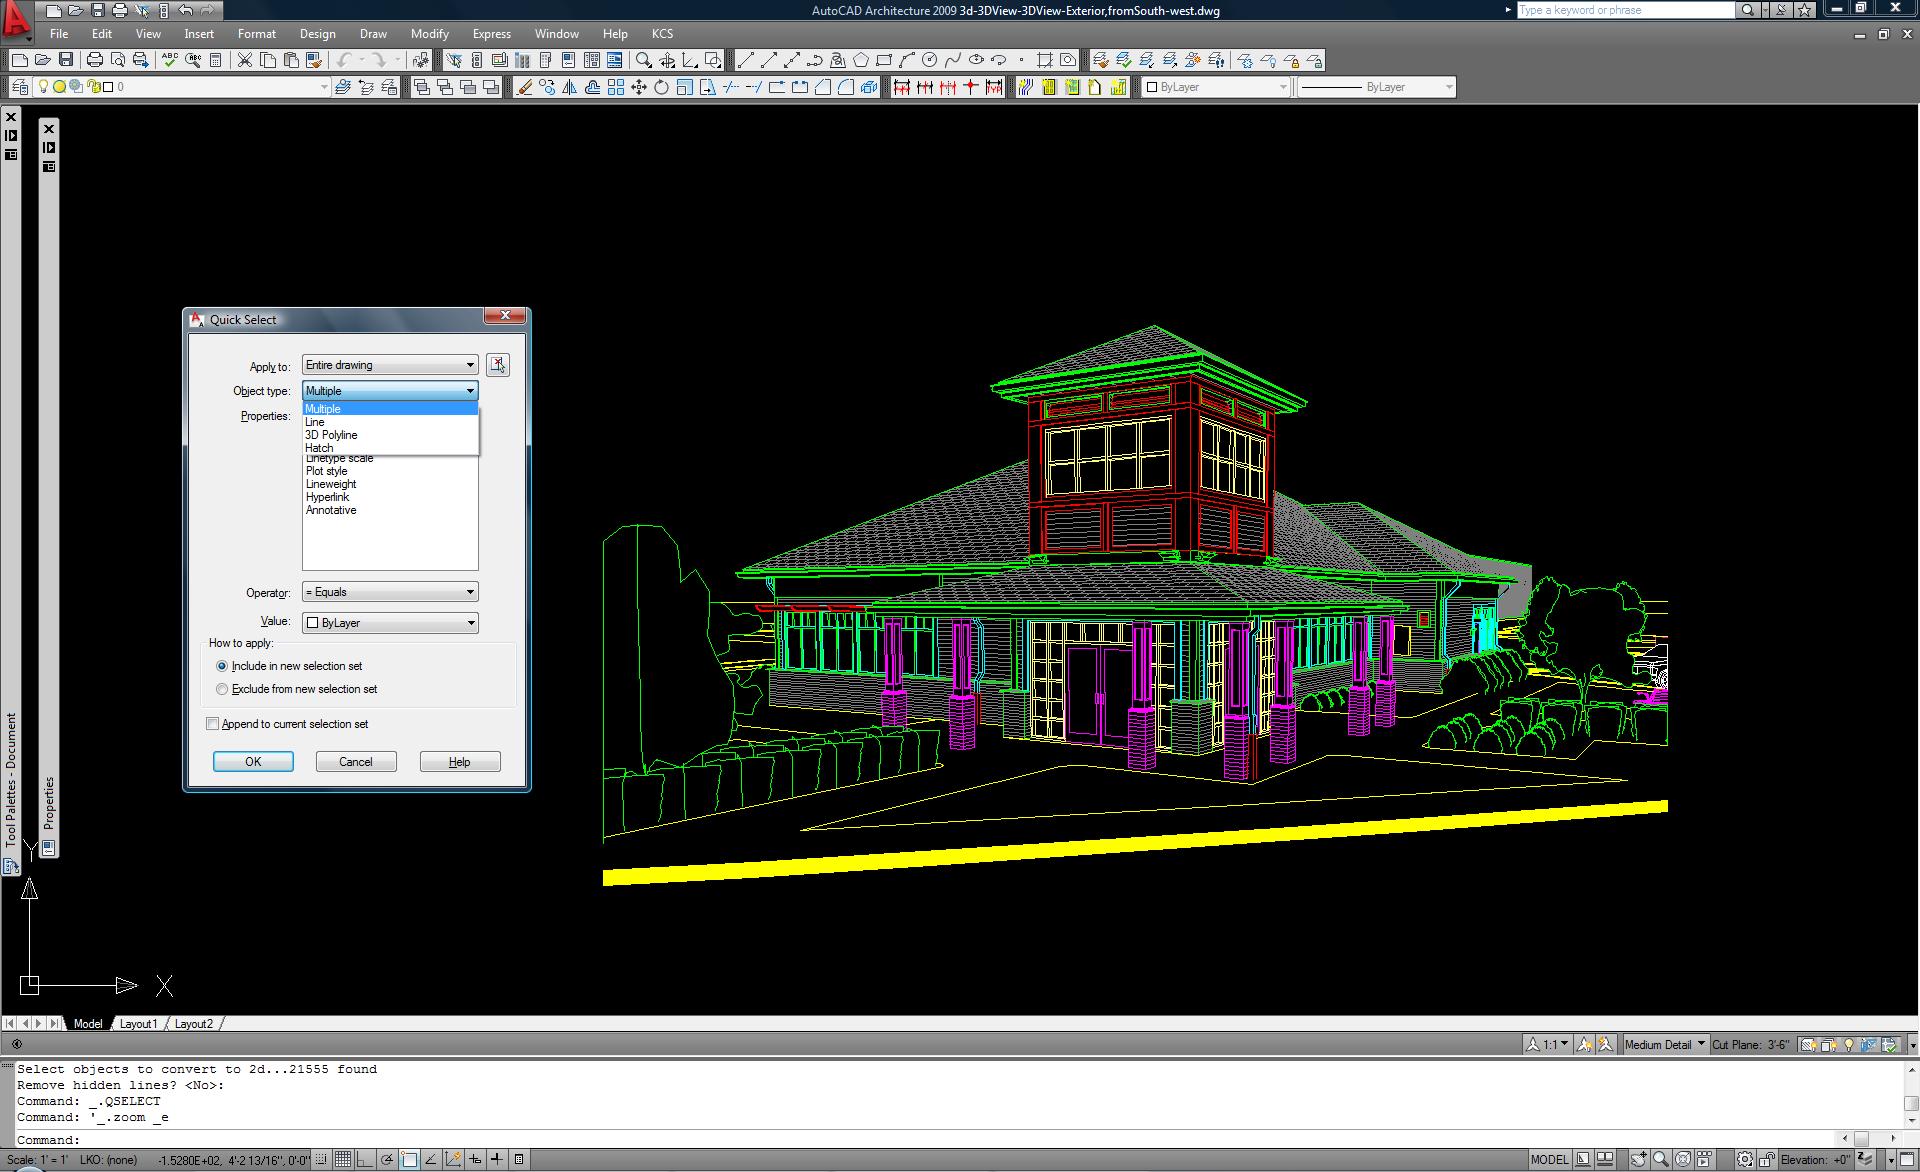Screen dimensions: 1920x1172
Task: Choose Hatch in object type list
Action: pos(390,448)
